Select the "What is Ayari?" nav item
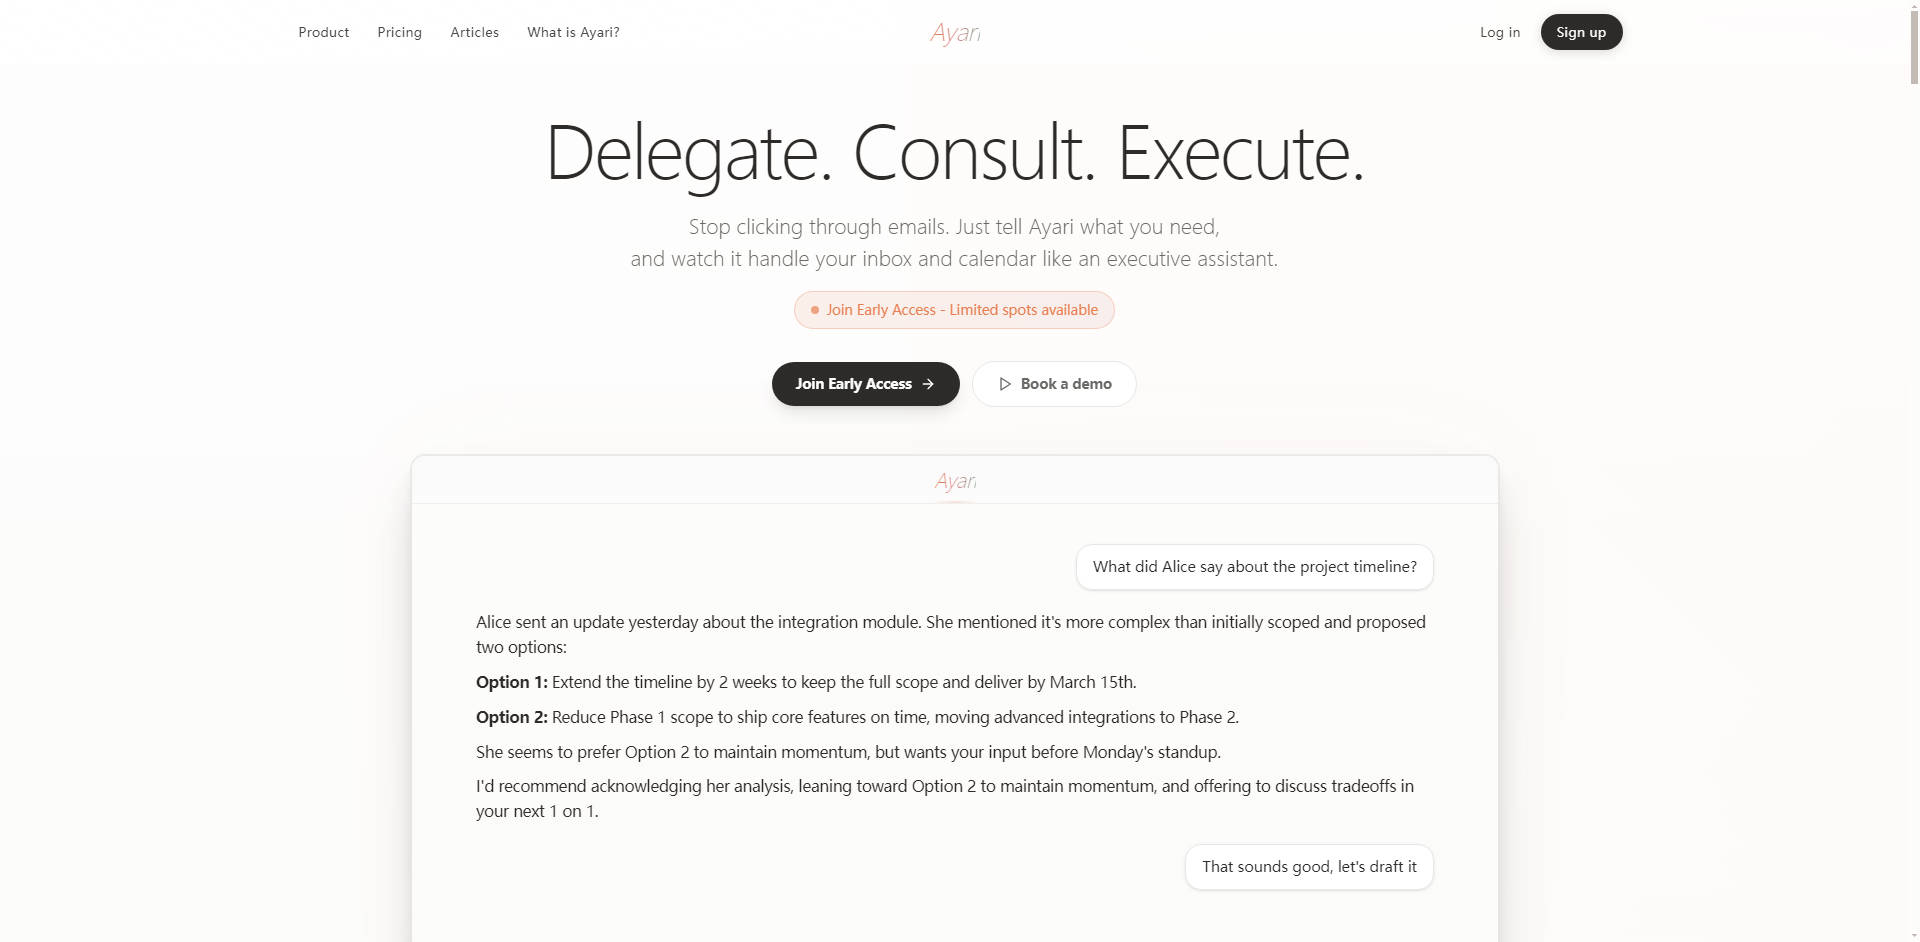The image size is (1920, 942). [573, 32]
